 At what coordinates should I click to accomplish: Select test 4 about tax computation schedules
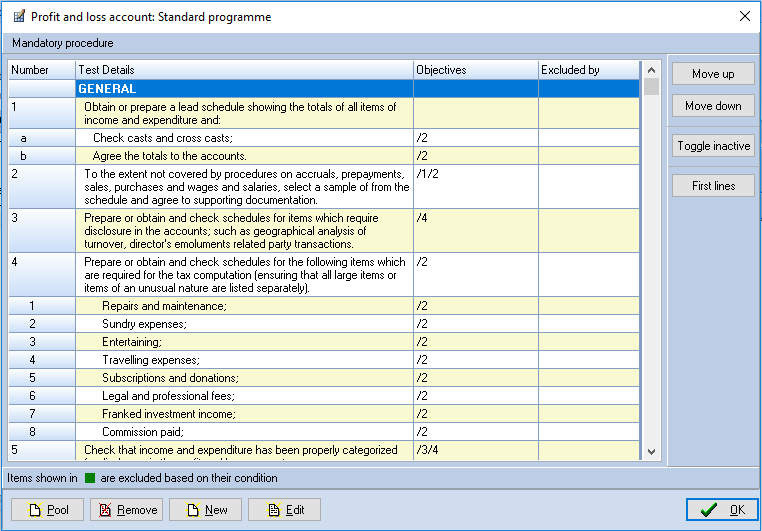[x=324, y=275]
